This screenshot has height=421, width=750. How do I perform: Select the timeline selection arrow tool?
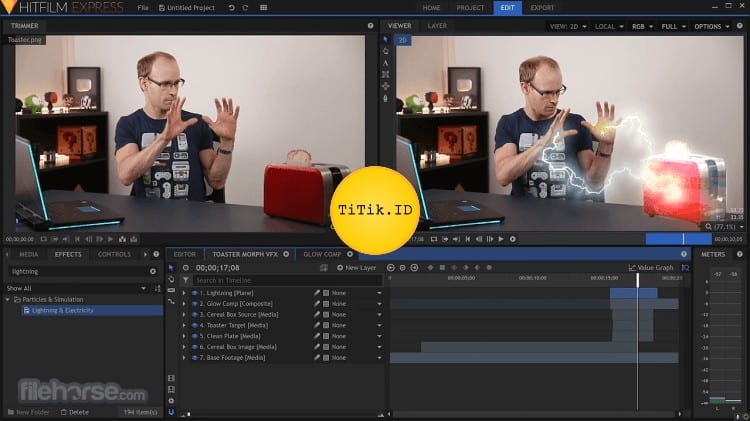171,267
